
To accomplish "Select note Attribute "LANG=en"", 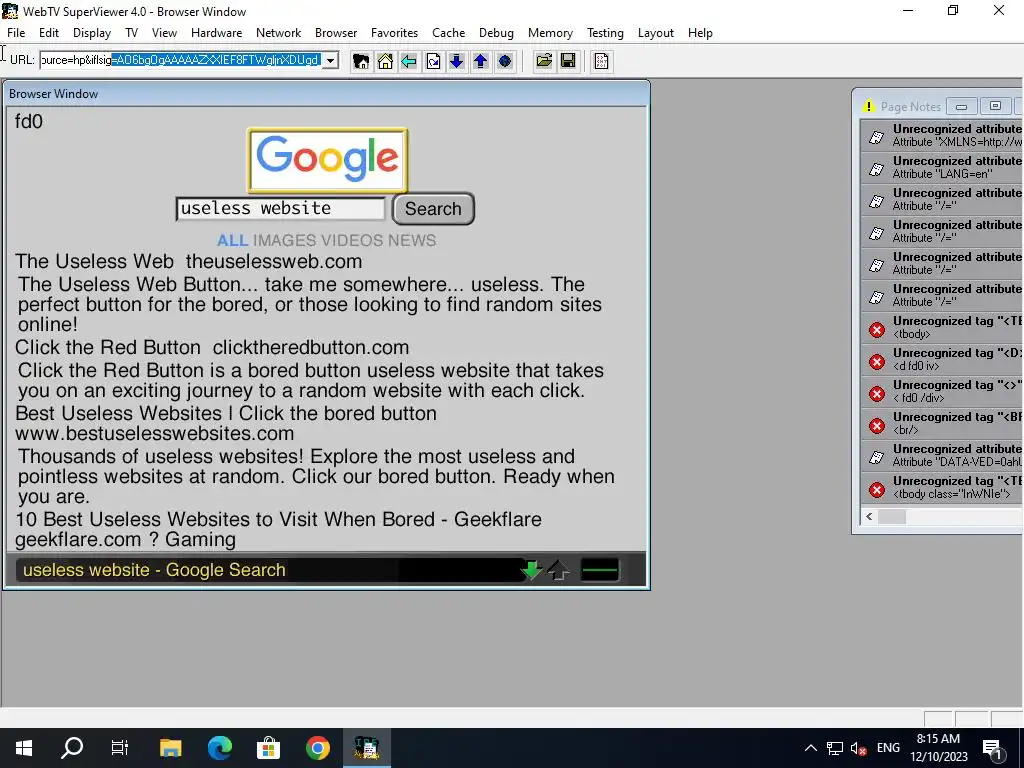I will 942,167.
